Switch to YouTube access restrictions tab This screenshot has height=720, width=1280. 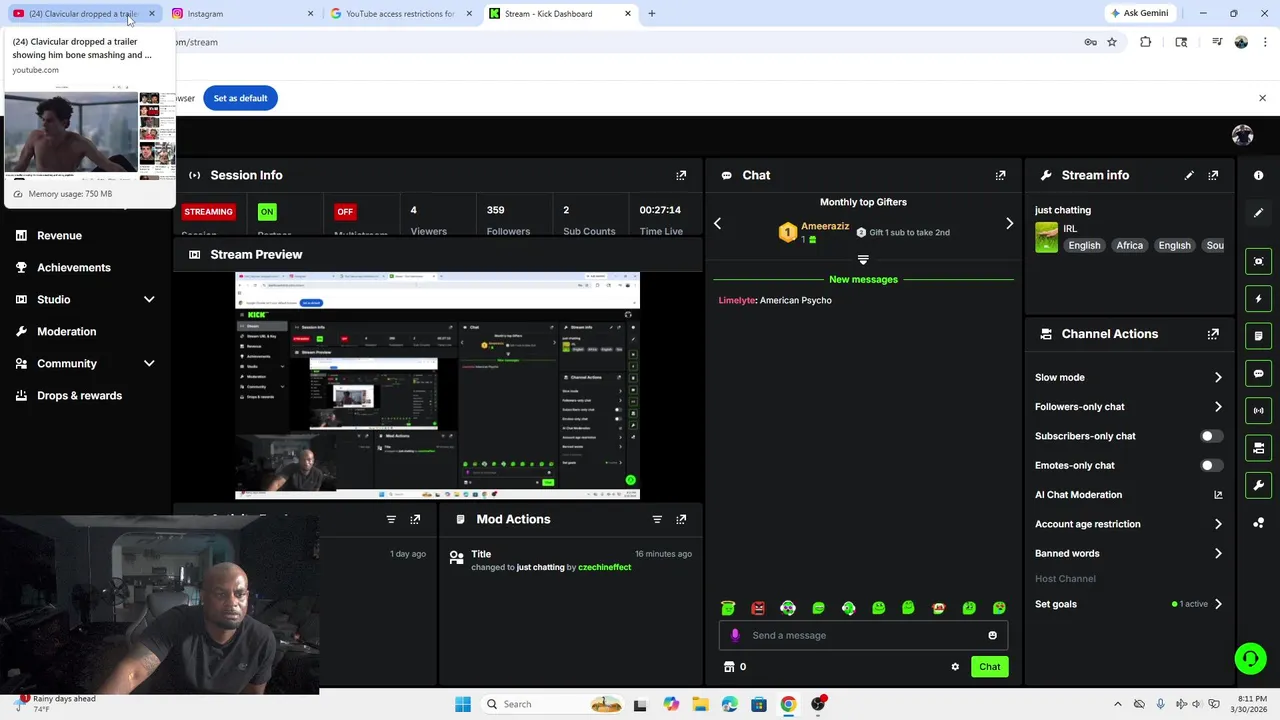[x=400, y=14]
